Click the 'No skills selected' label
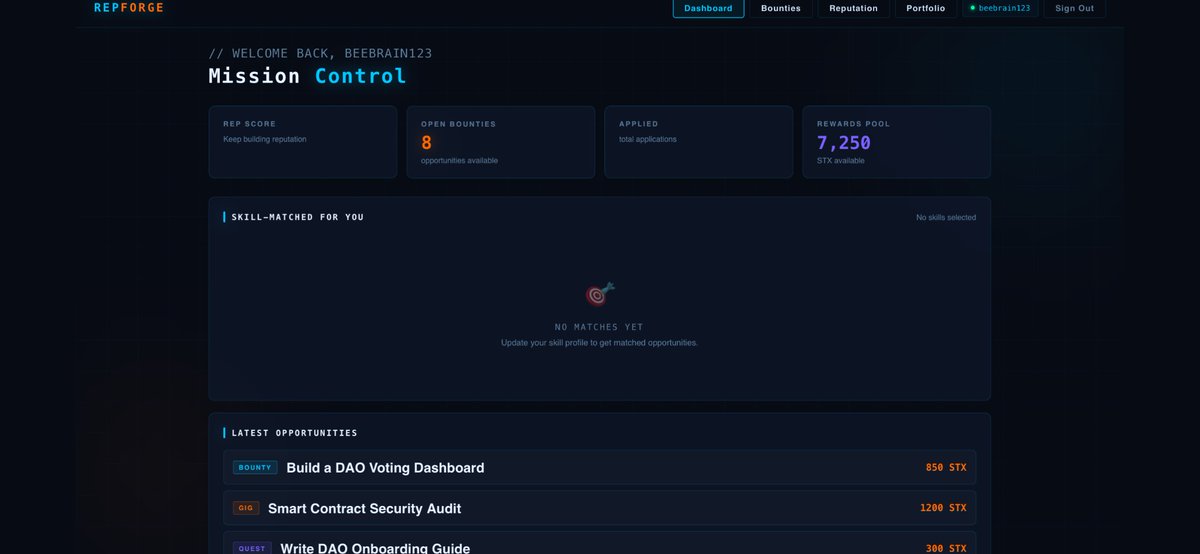The width and height of the screenshot is (1200, 554). (946, 217)
